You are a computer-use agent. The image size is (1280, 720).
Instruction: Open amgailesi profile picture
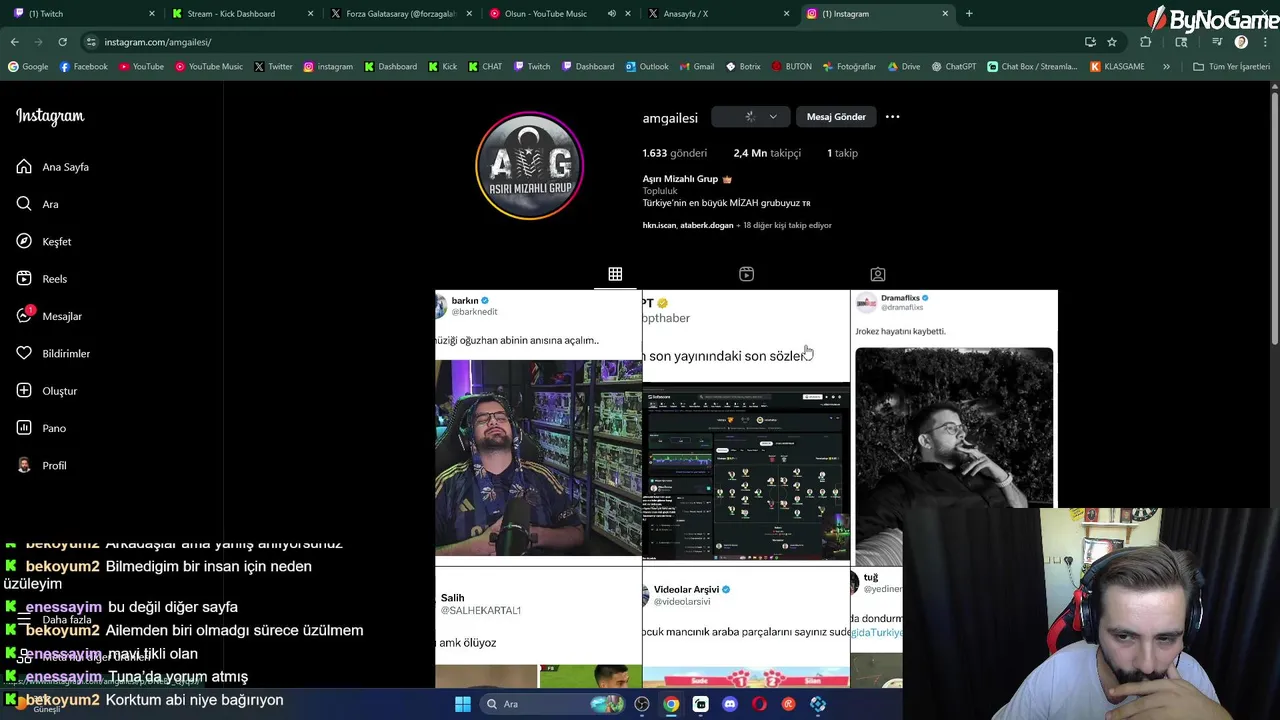529,166
